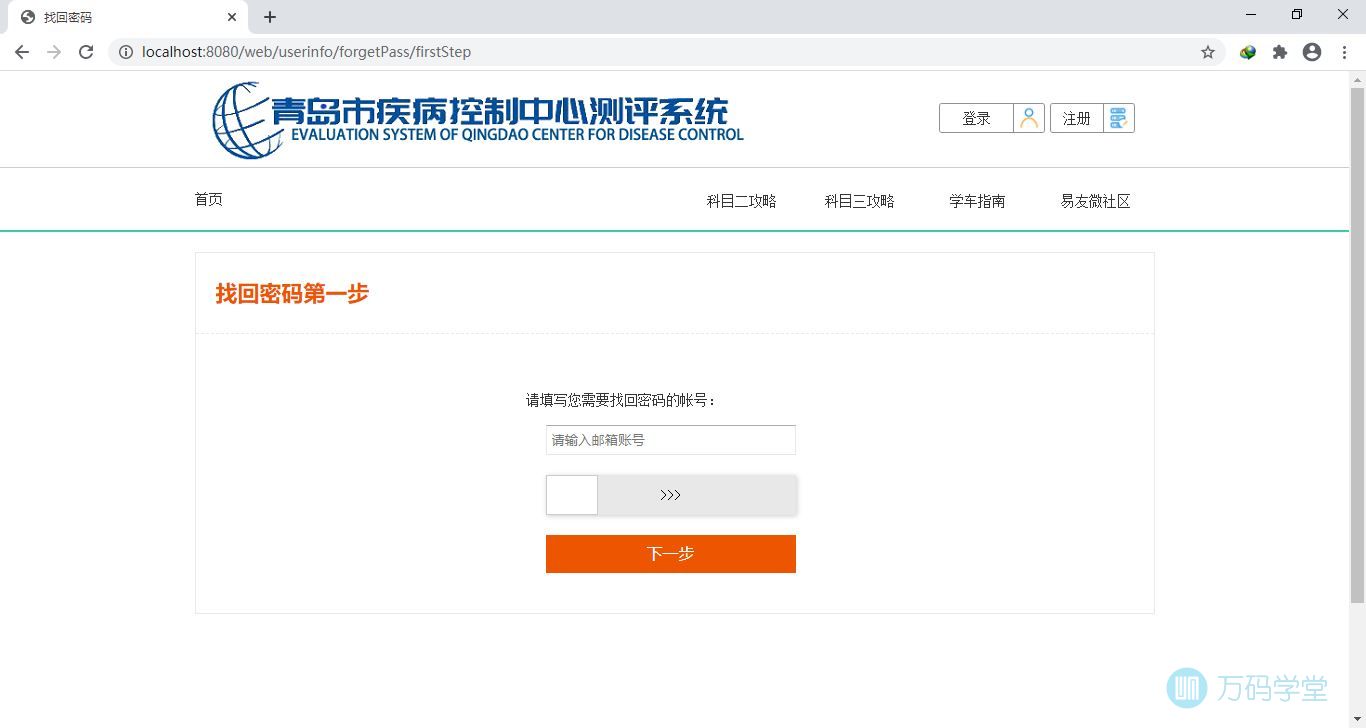Image resolution: width=1366 pixels, height=728 pixels.
Task: Click the page vertical scrollbar
Action: (x=1357, y=345)
